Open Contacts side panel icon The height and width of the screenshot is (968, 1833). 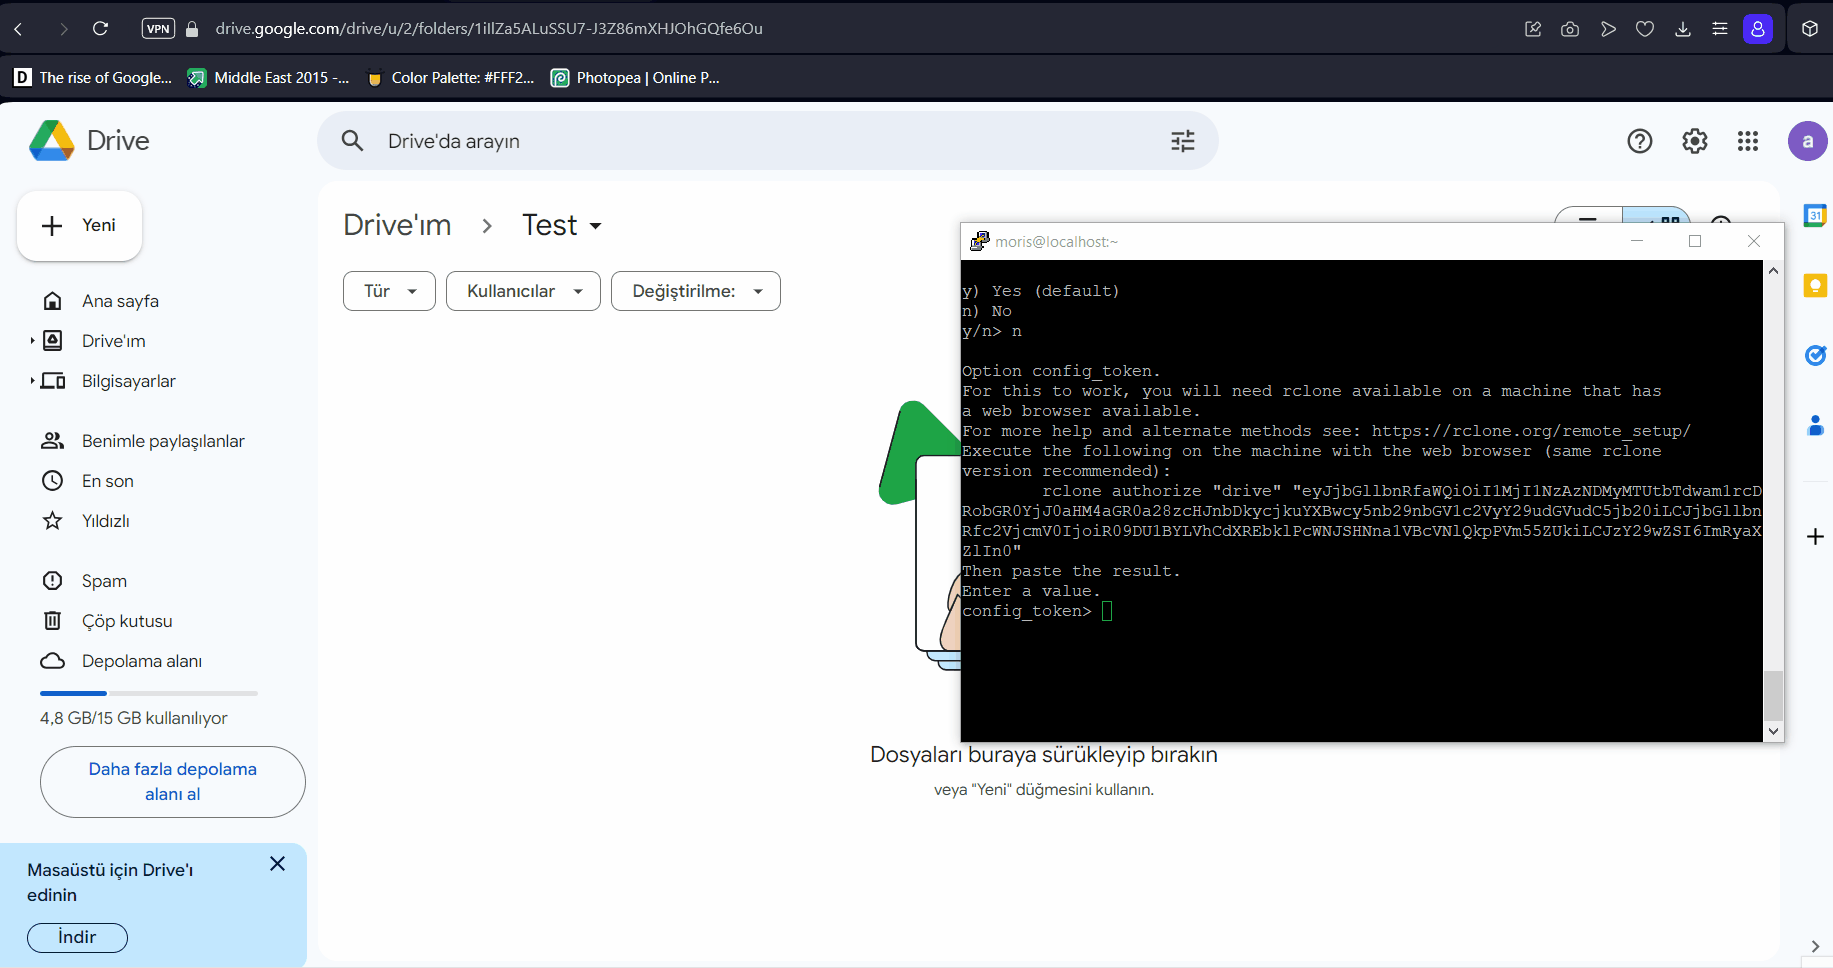coord(1814,425)
